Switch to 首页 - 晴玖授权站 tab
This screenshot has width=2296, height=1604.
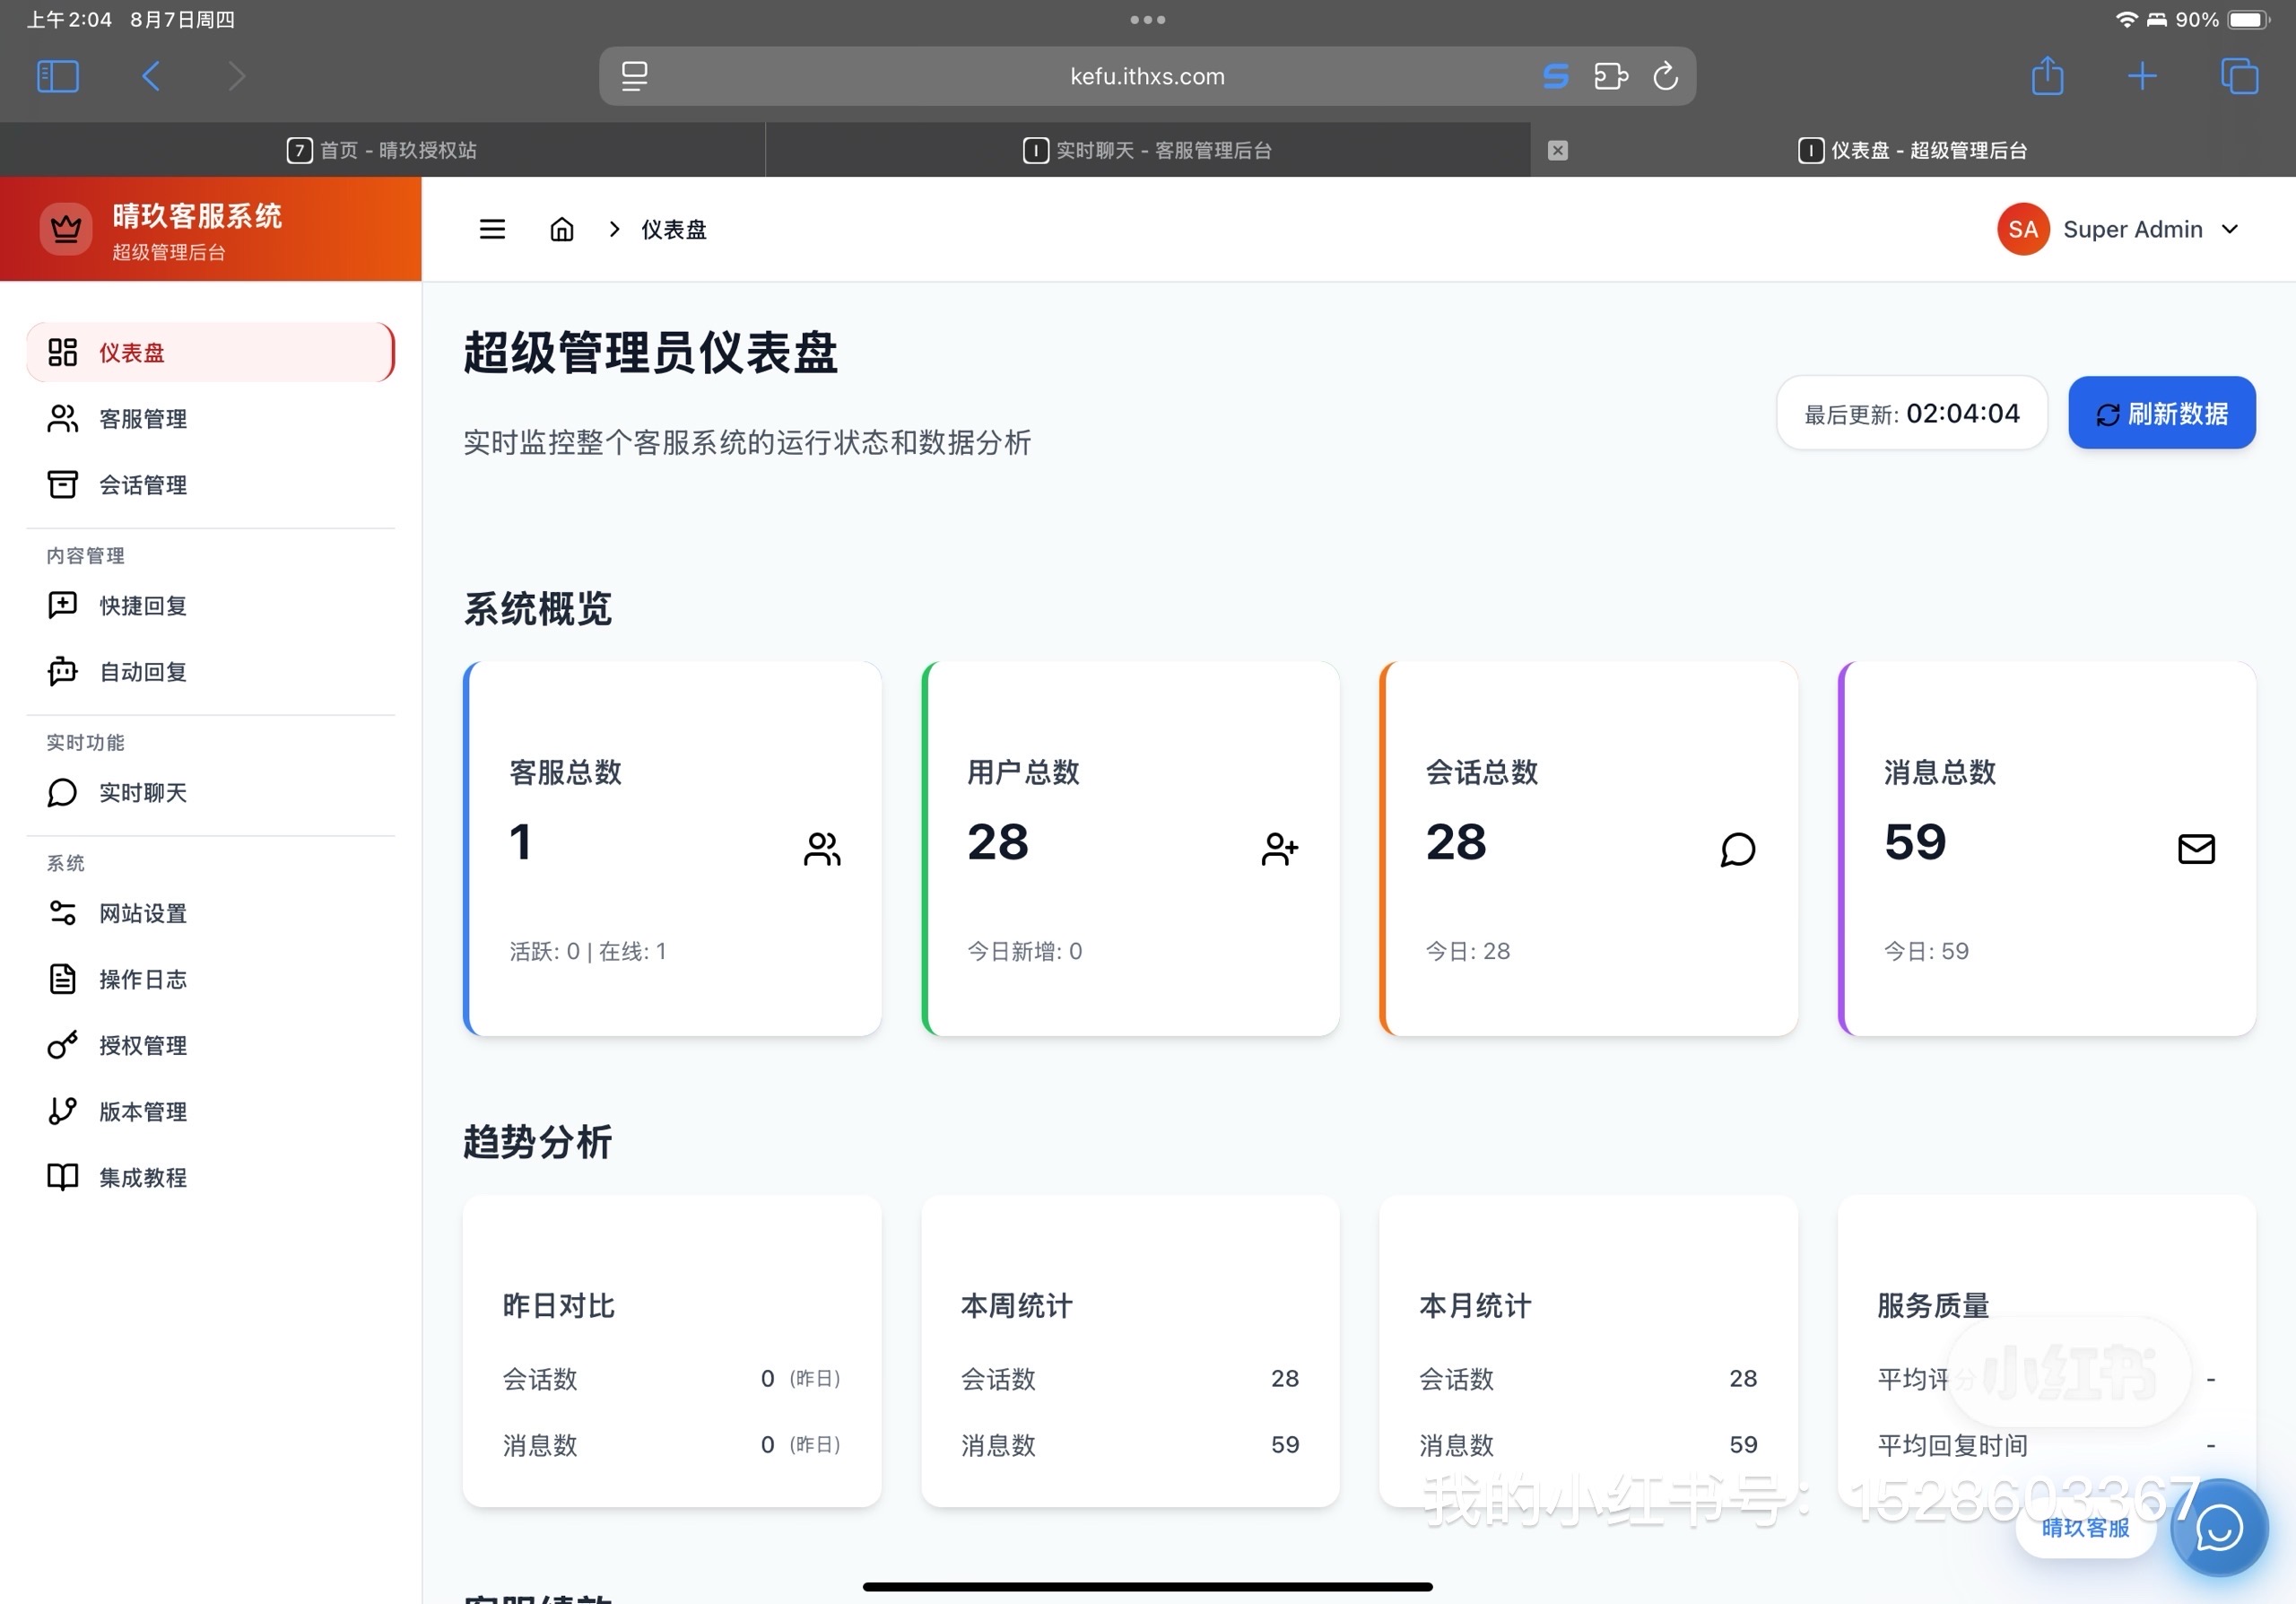click(x=382, y=150)
